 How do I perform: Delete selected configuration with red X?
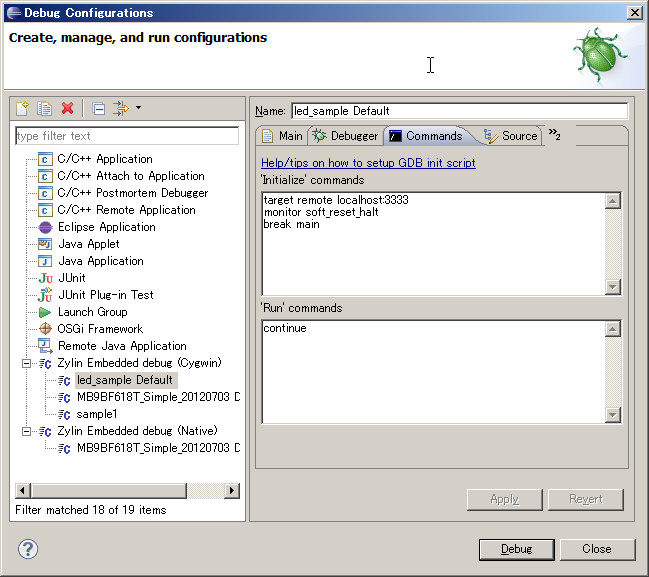point(67,108)
